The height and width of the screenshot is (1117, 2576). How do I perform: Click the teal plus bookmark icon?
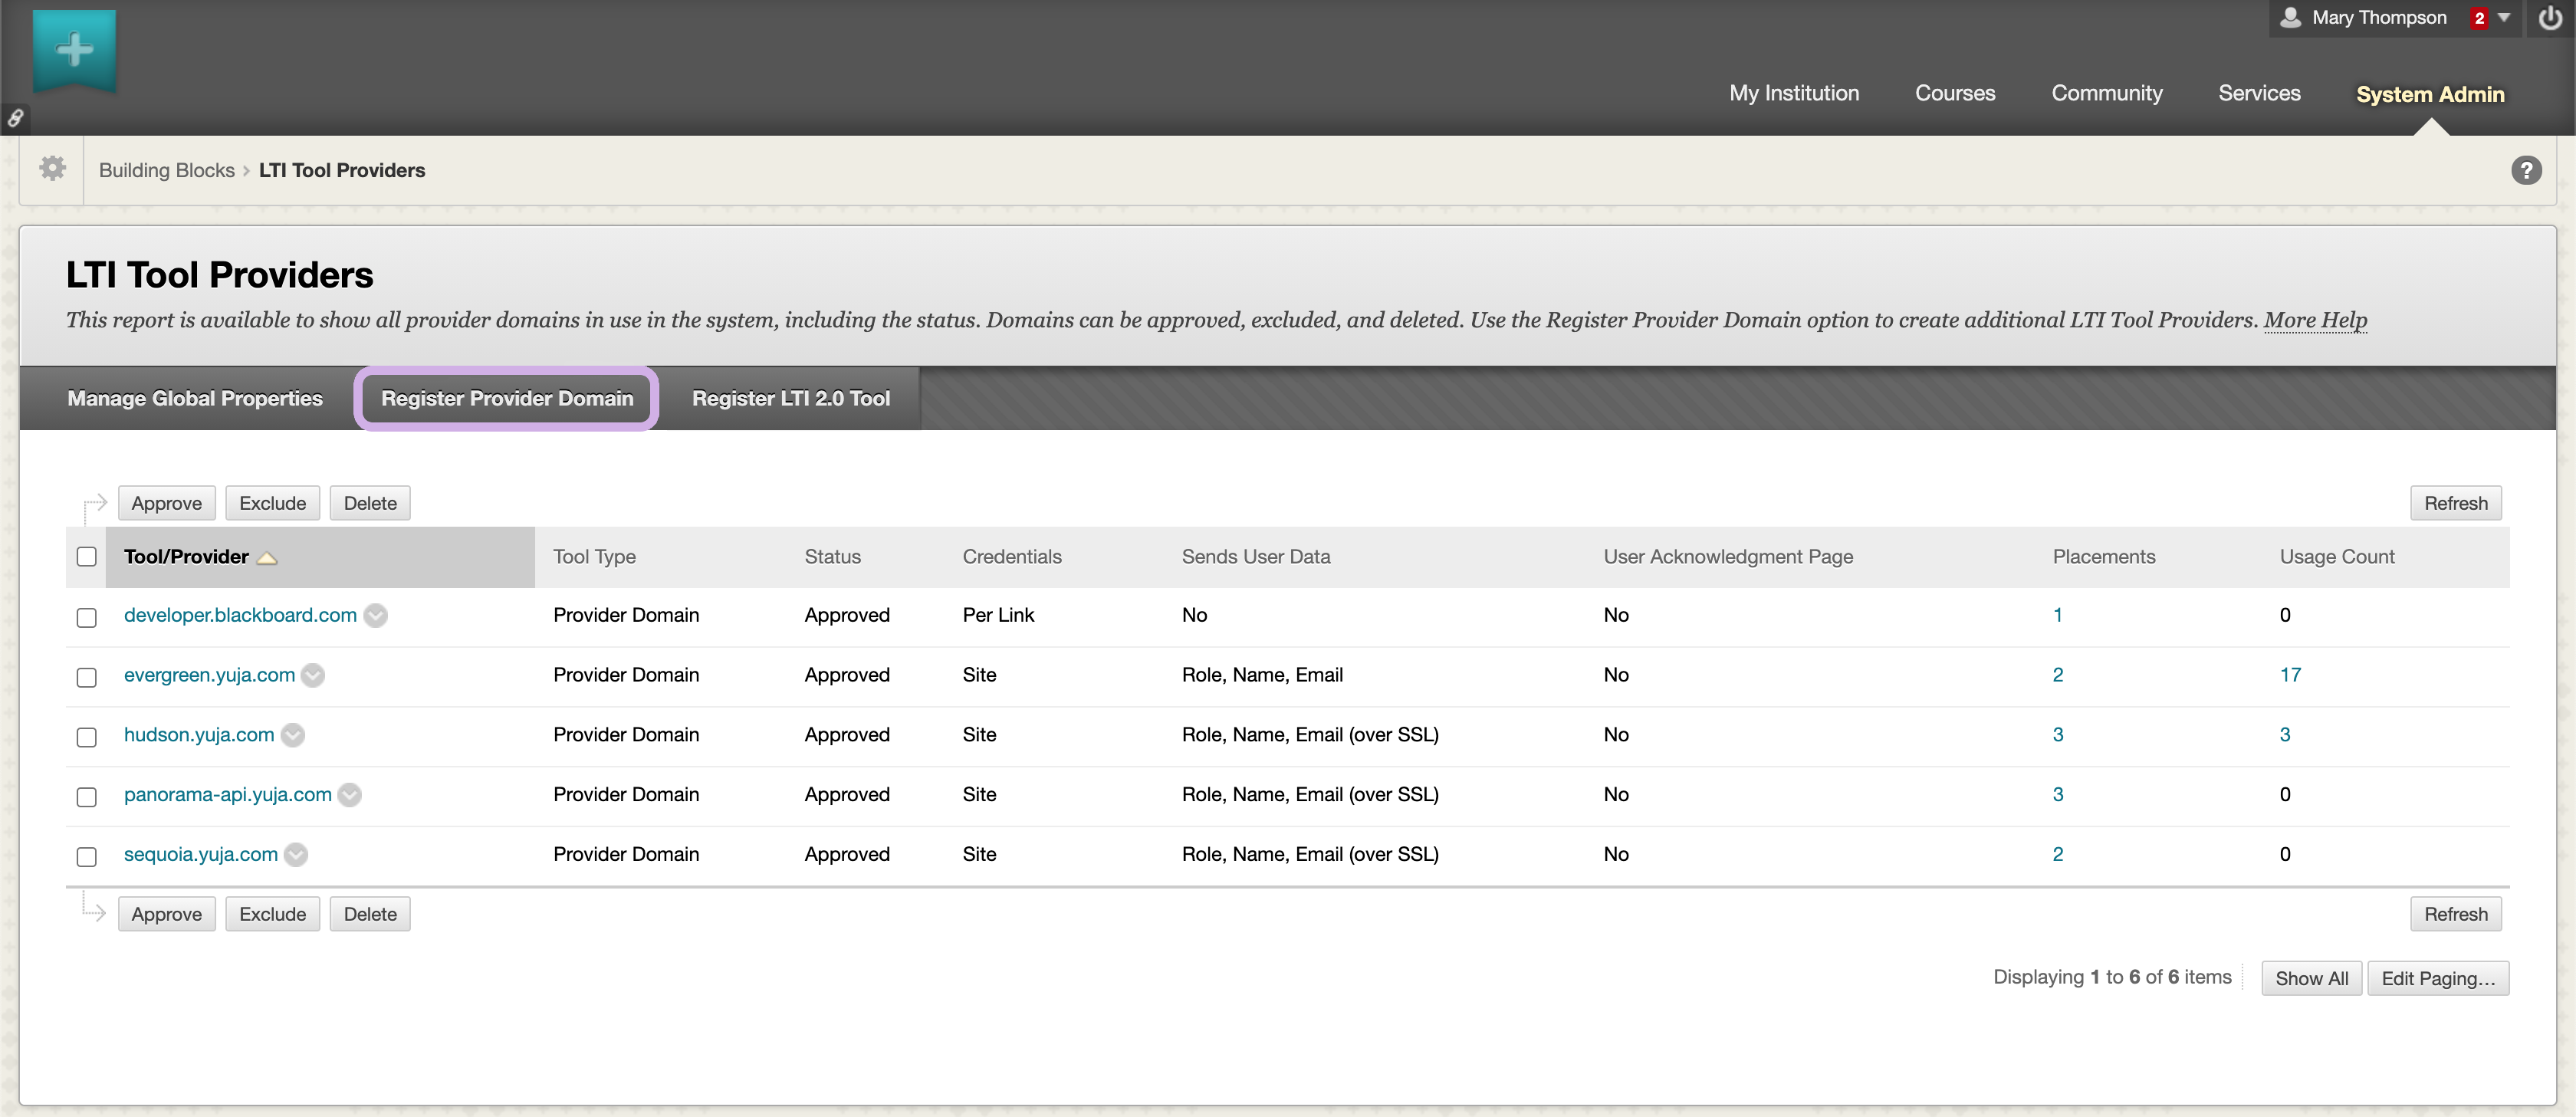click(x=74, y=49)
